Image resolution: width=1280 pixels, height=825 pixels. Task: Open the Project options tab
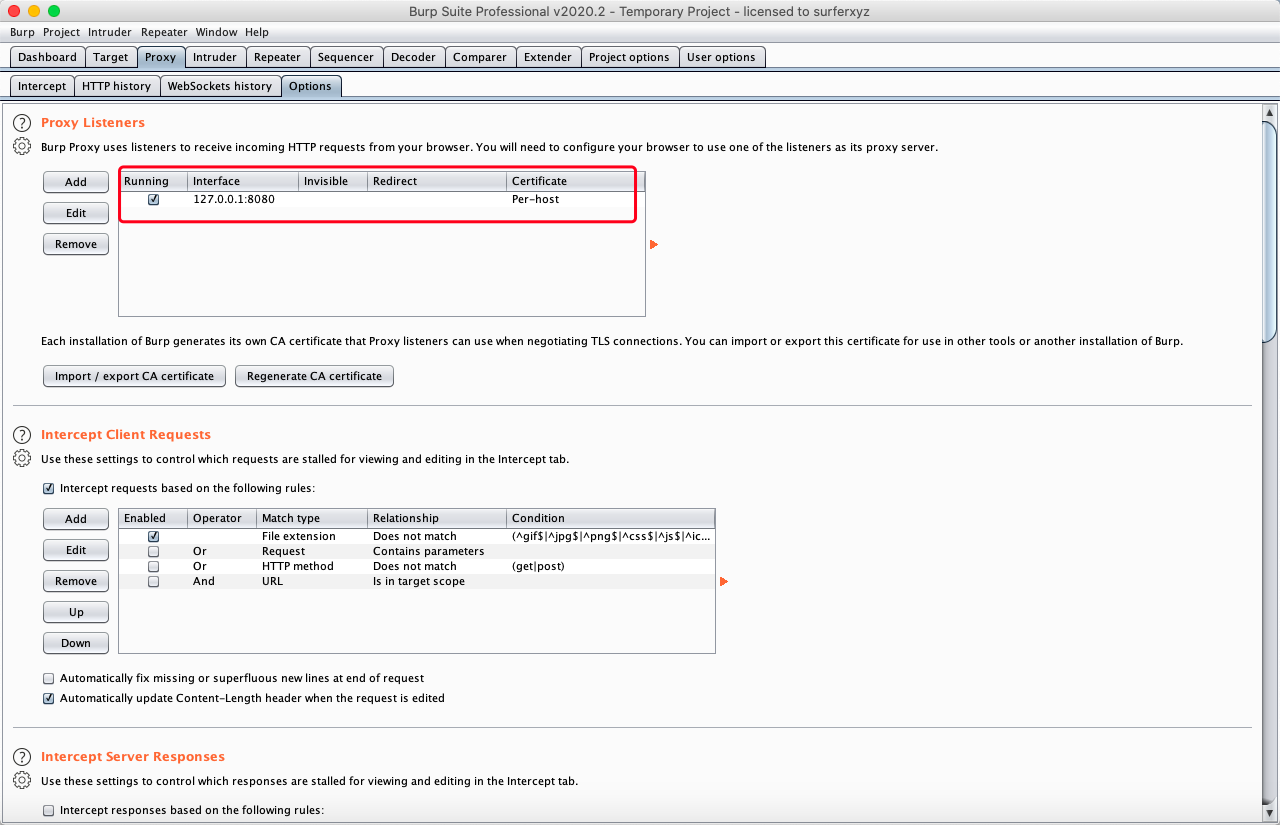click(x=629, y=57)
